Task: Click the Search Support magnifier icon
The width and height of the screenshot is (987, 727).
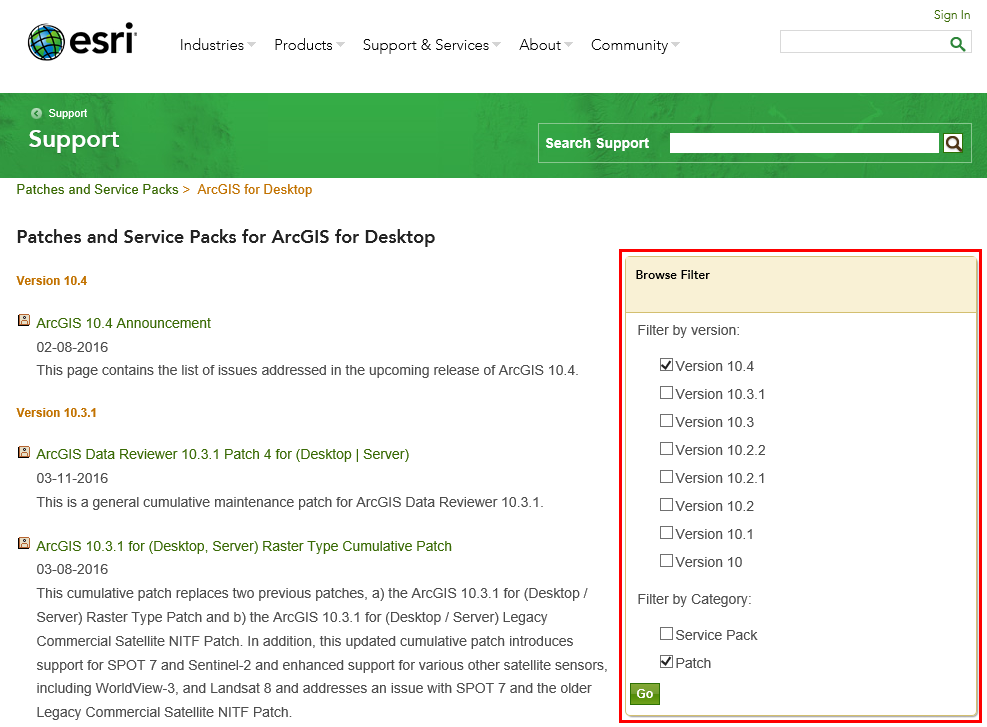Action: [x=951, y=143]
